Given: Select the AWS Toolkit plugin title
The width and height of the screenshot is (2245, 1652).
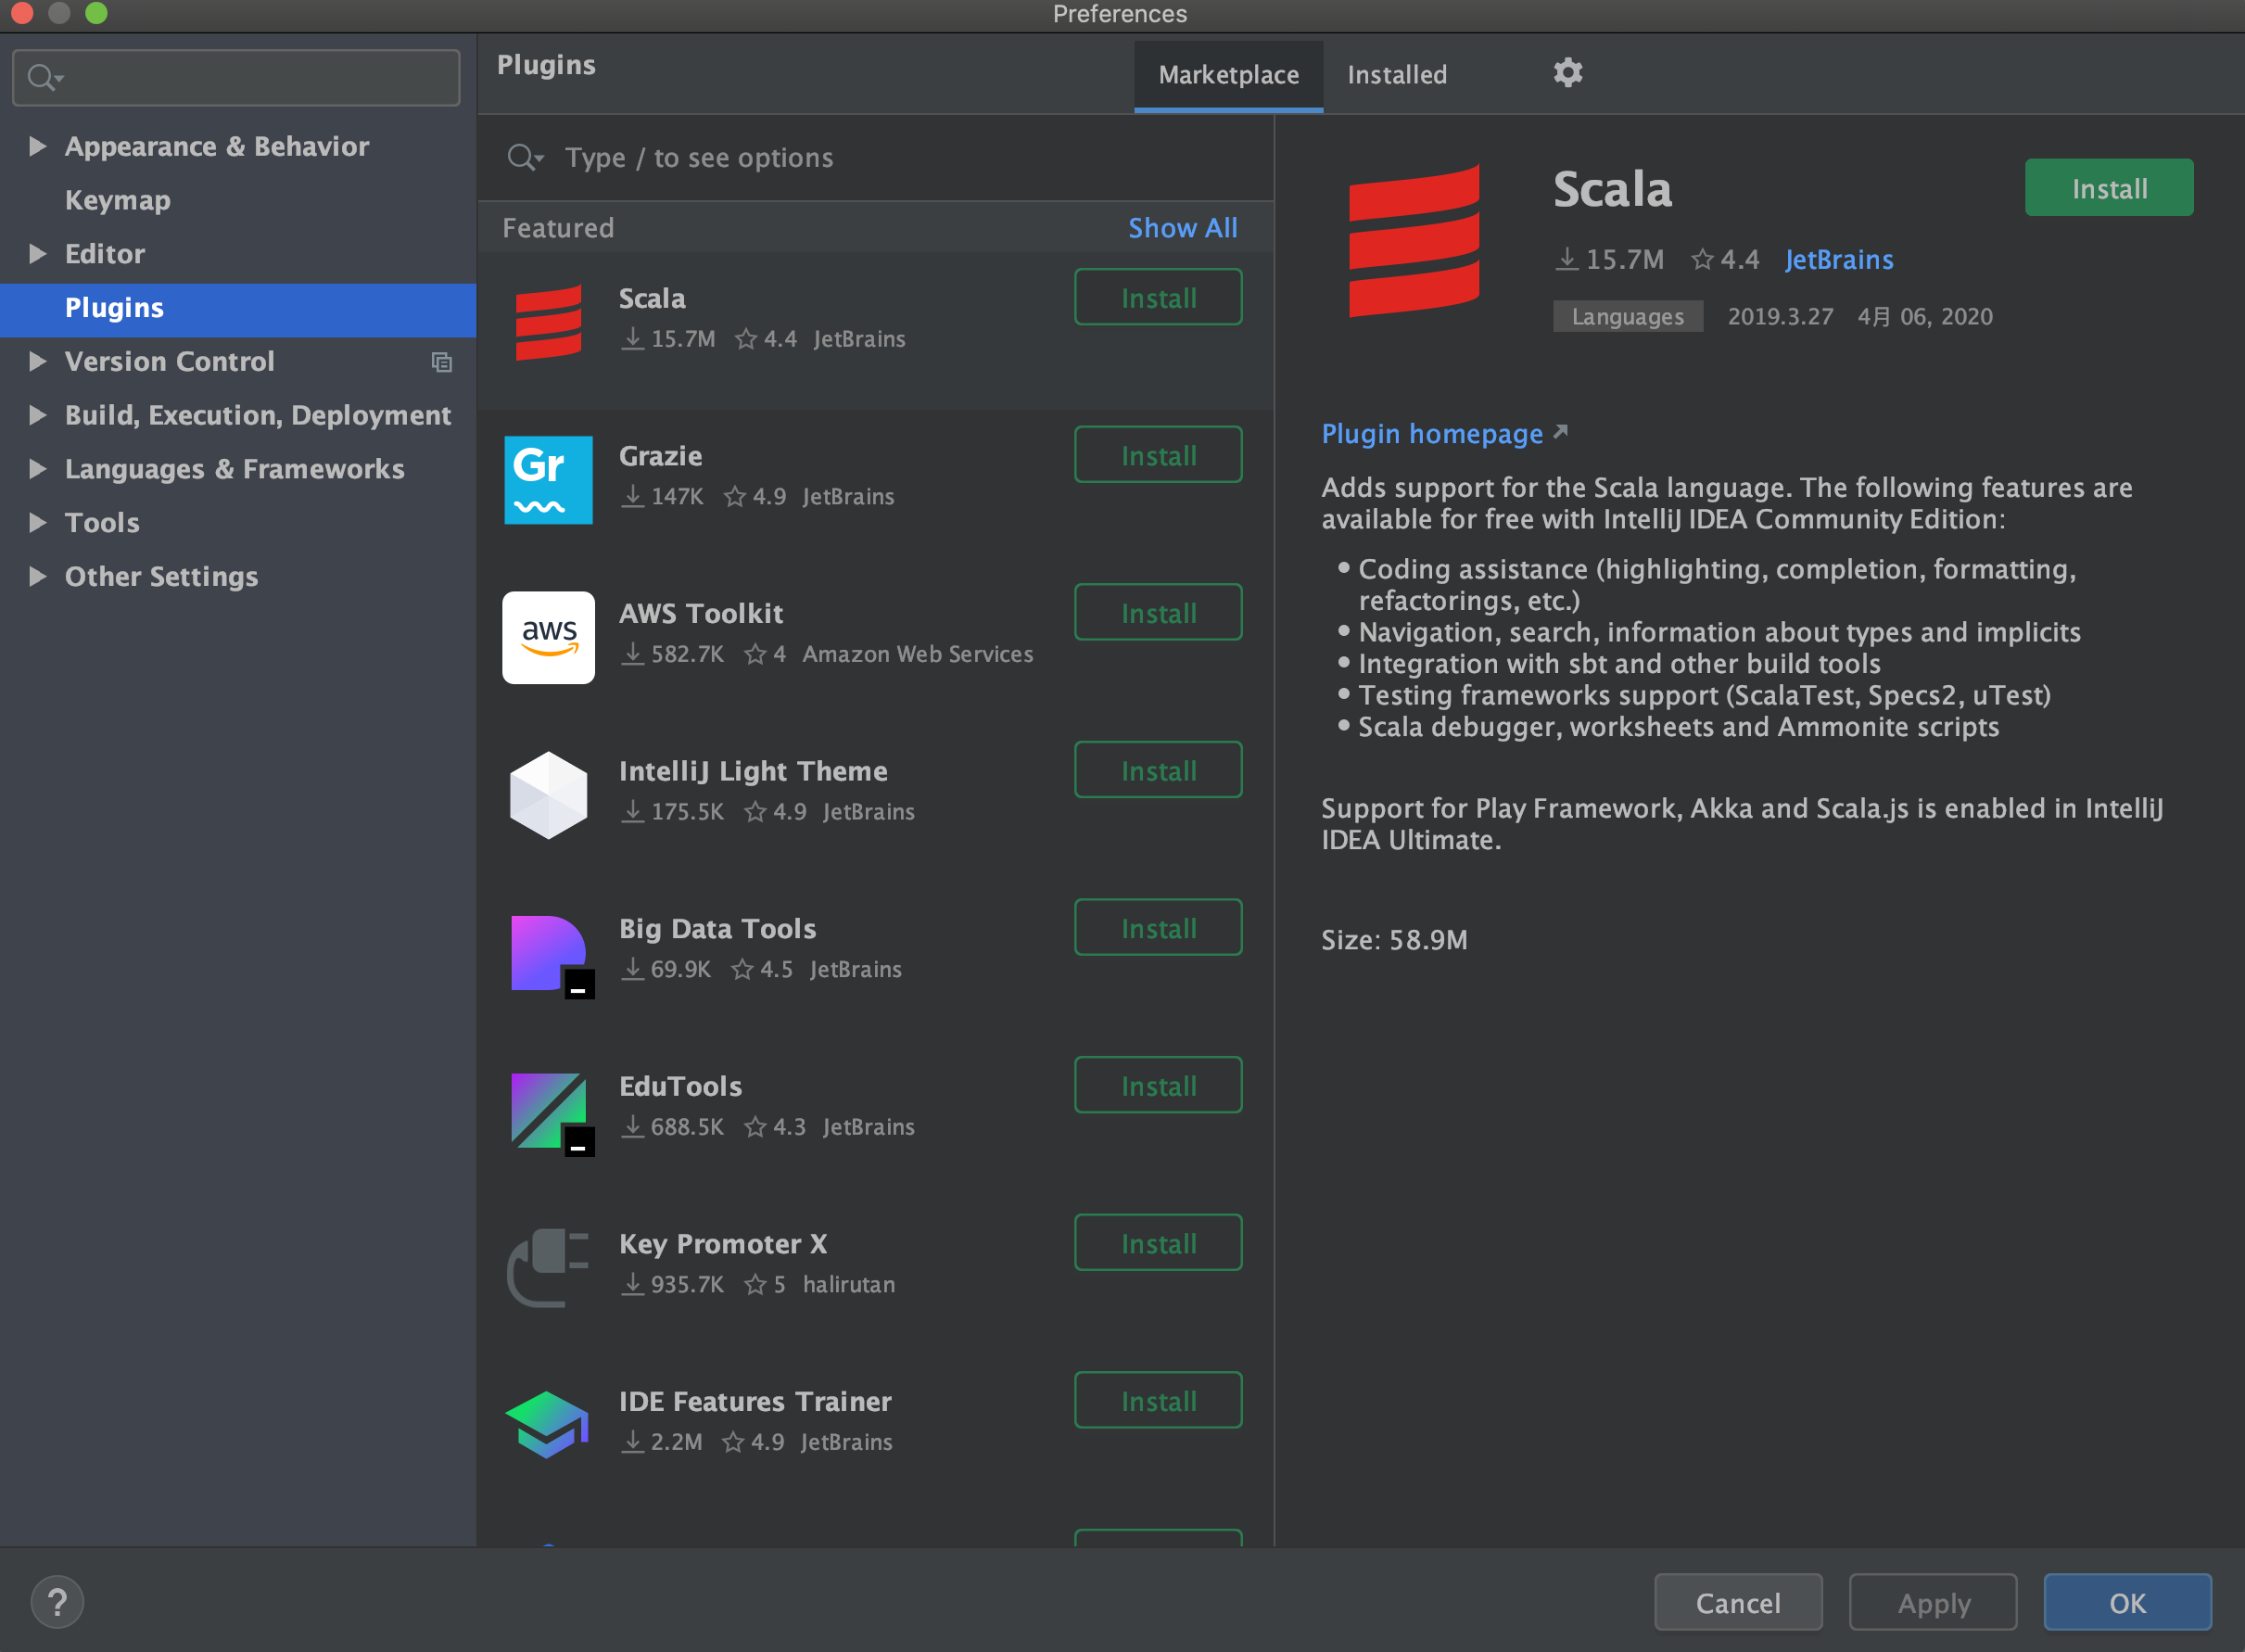Looking at the screenshot, I should click(x=700, y=613).
